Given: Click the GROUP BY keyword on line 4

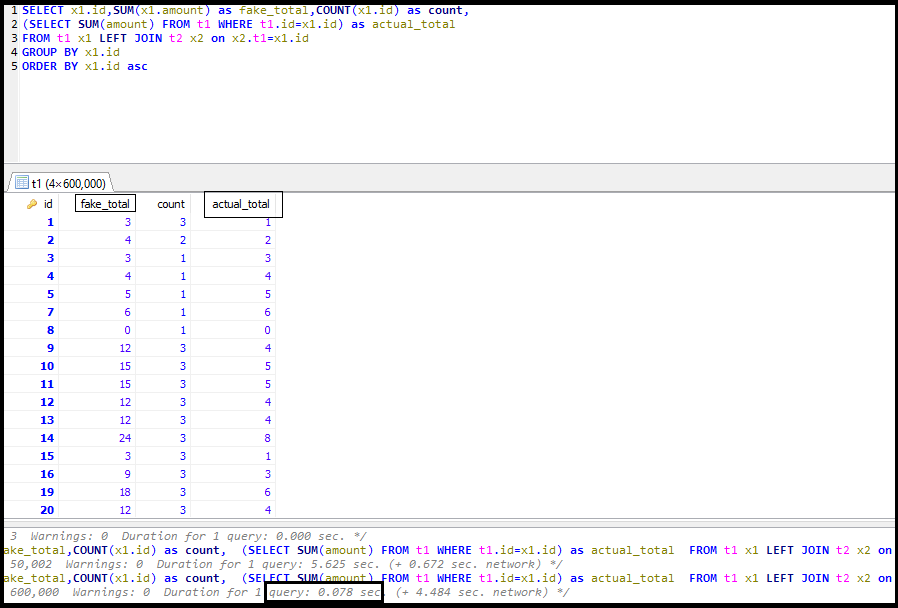Looking at the screenshot, I should click(46, 52).
